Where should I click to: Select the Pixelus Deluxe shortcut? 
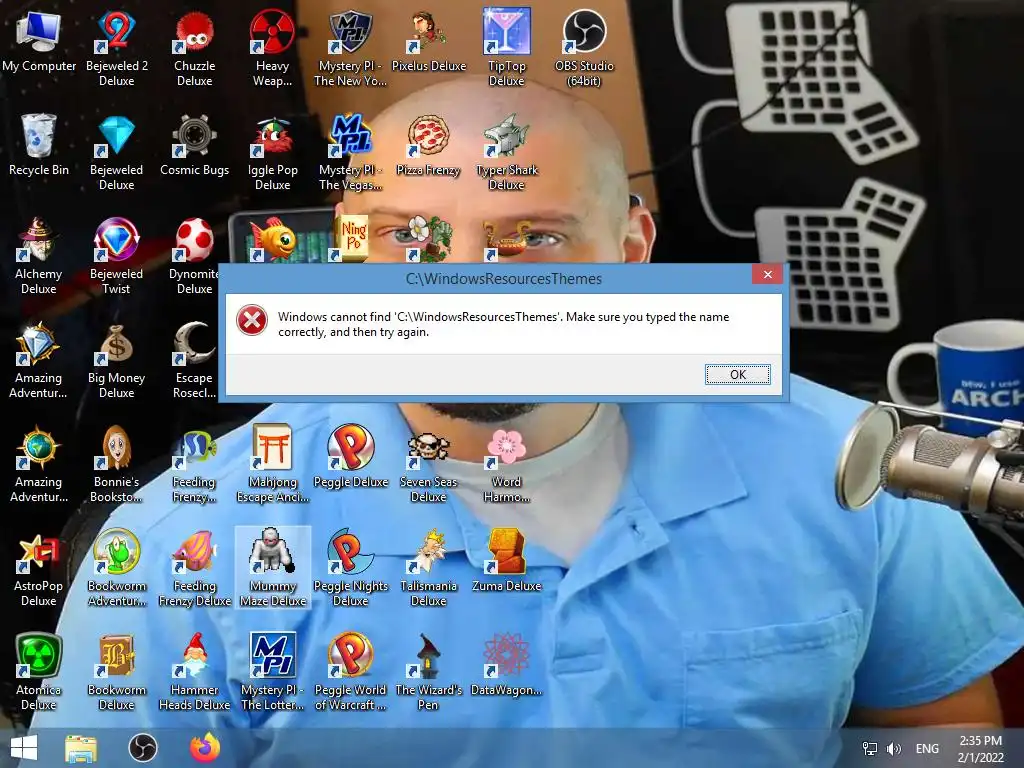pos(428,42)
